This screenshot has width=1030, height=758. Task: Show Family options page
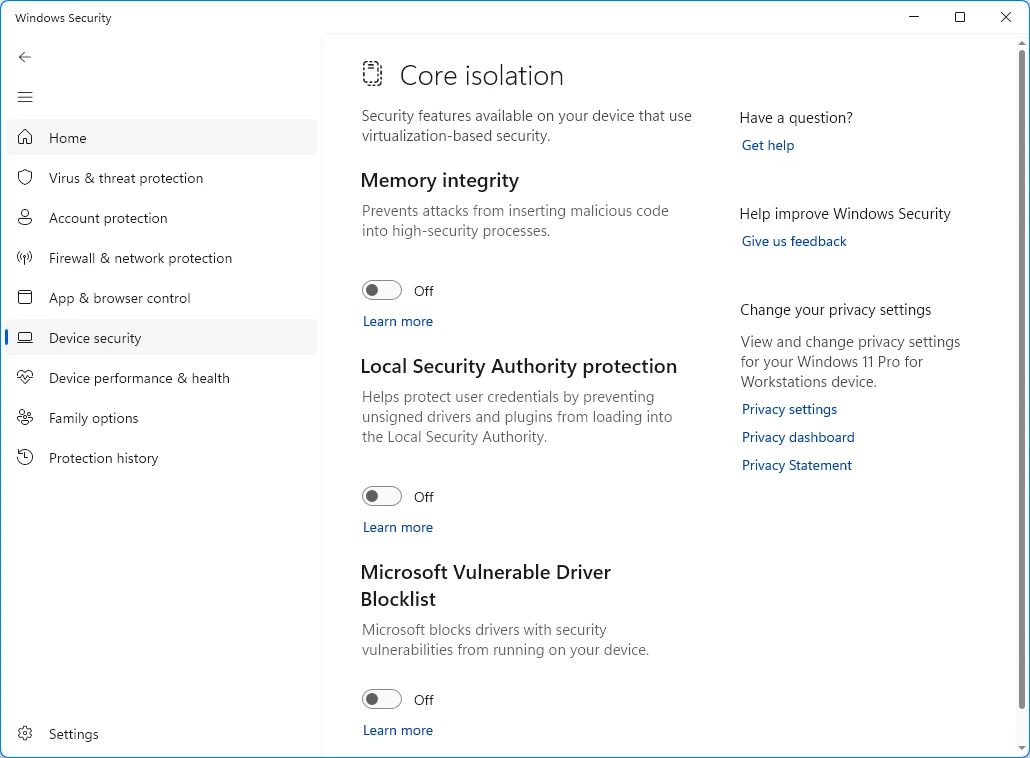pyautogui.click(x=161, y=418)
